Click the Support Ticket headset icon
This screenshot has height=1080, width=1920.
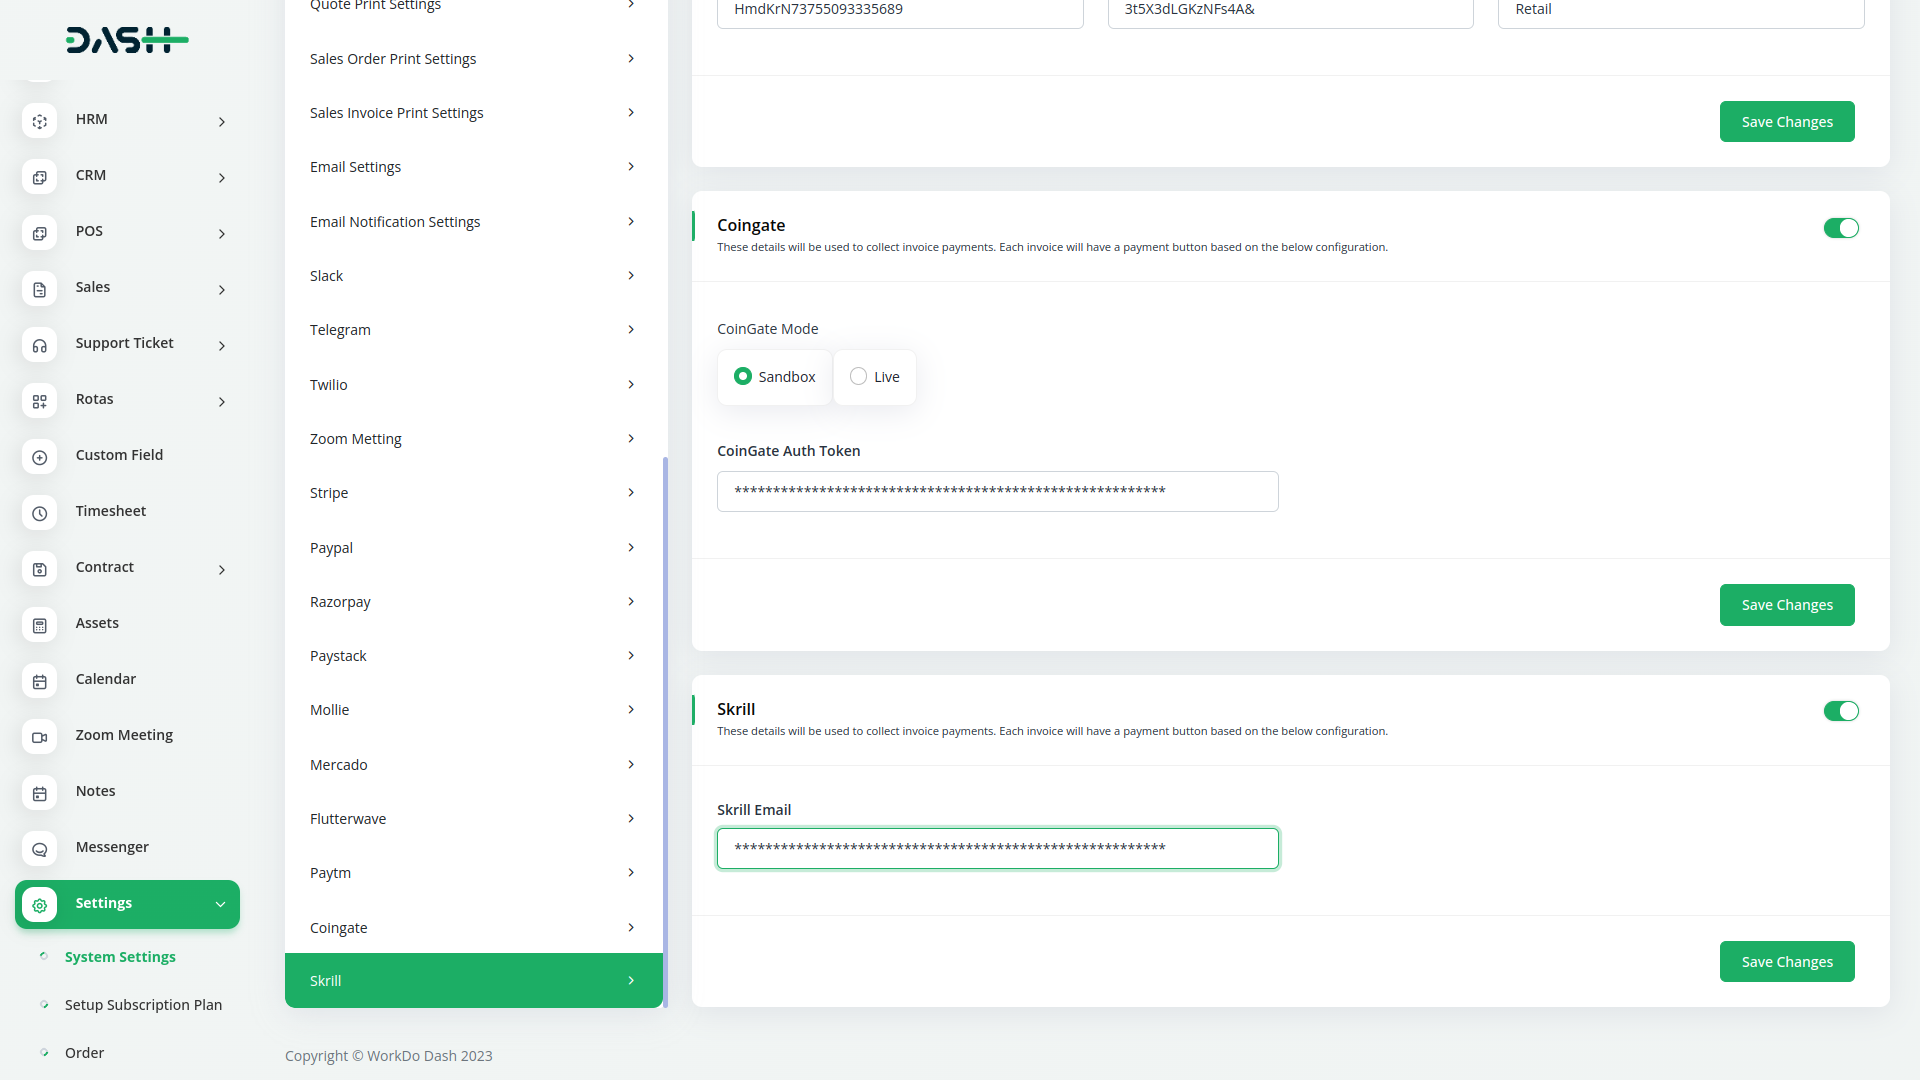39,345
